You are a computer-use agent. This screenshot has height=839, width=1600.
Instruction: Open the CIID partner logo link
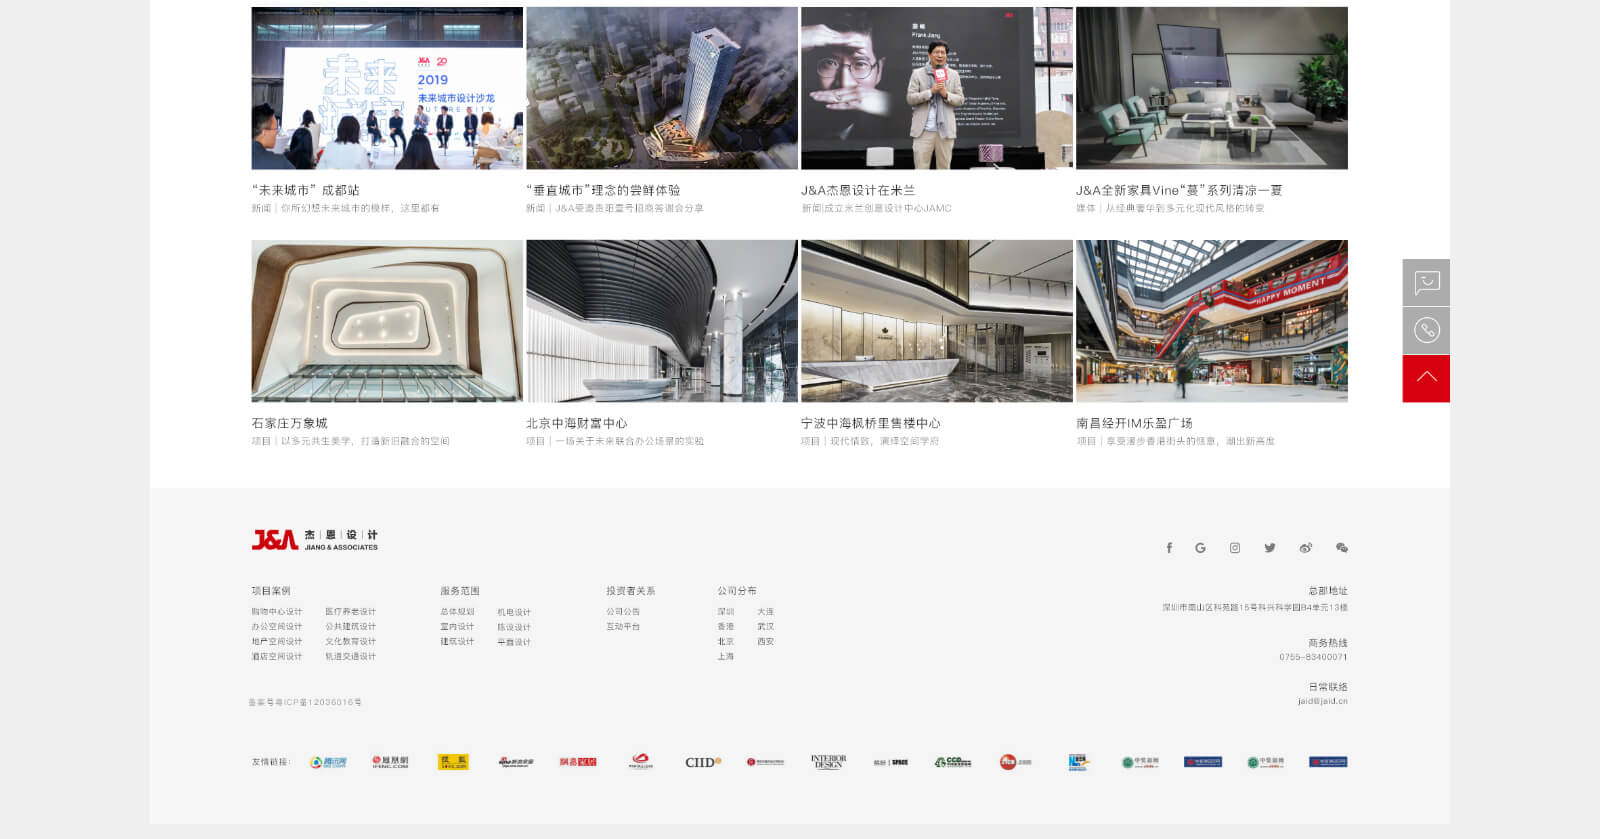[702, 762]
